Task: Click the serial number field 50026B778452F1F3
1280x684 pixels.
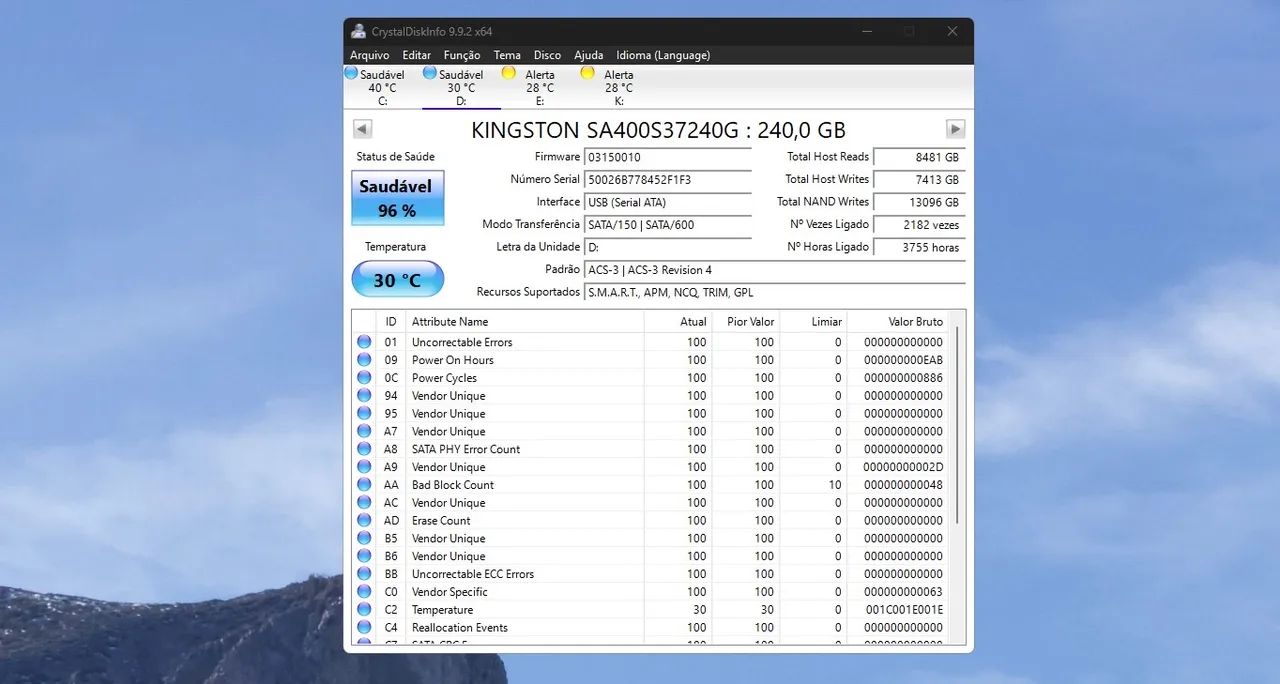Action: tap(667, 180)
